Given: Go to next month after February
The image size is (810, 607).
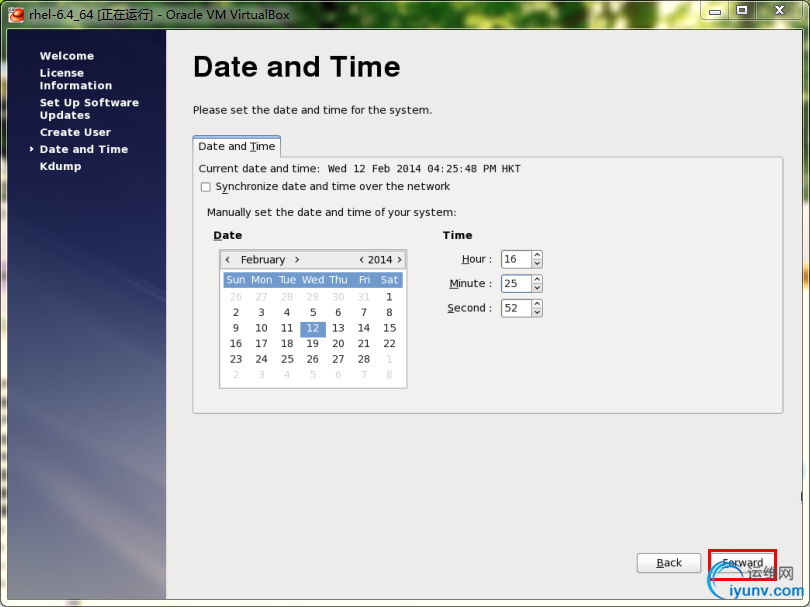Looking at the screenshot, I should click(297, 259).
